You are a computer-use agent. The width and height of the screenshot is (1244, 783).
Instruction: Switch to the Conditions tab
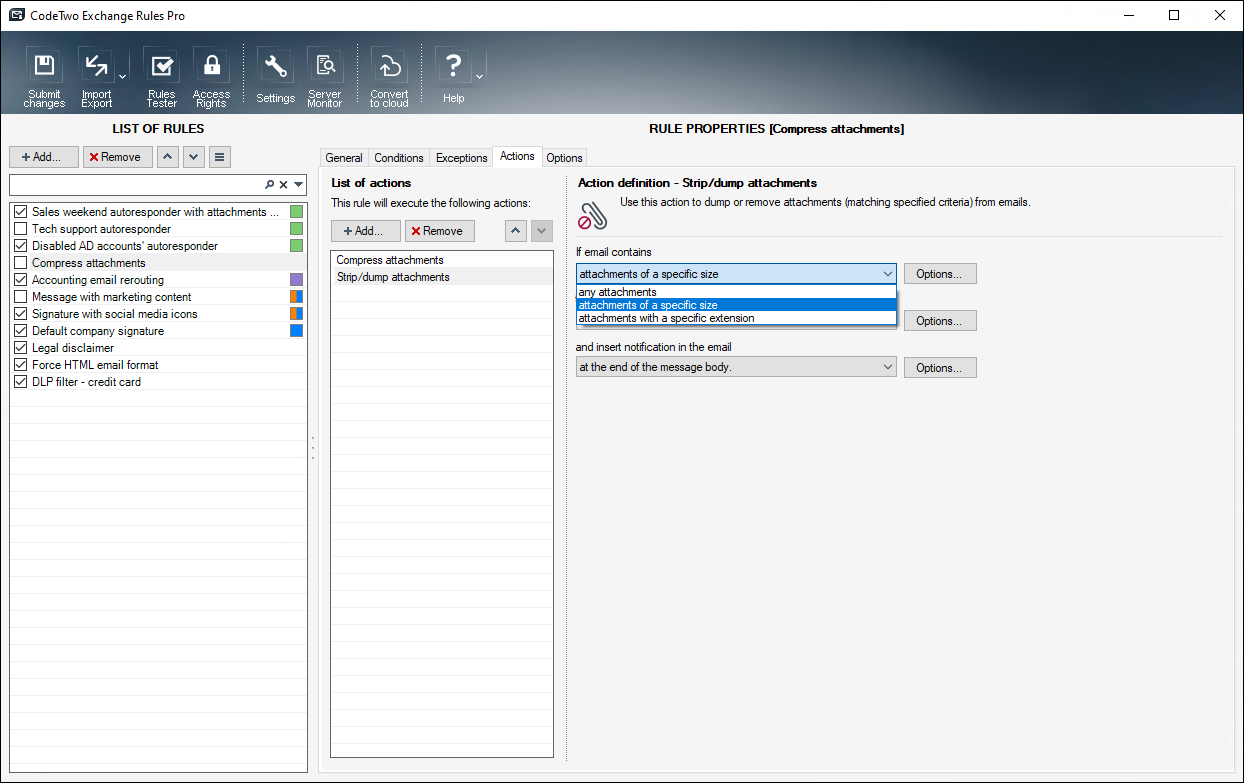[399, 158]
